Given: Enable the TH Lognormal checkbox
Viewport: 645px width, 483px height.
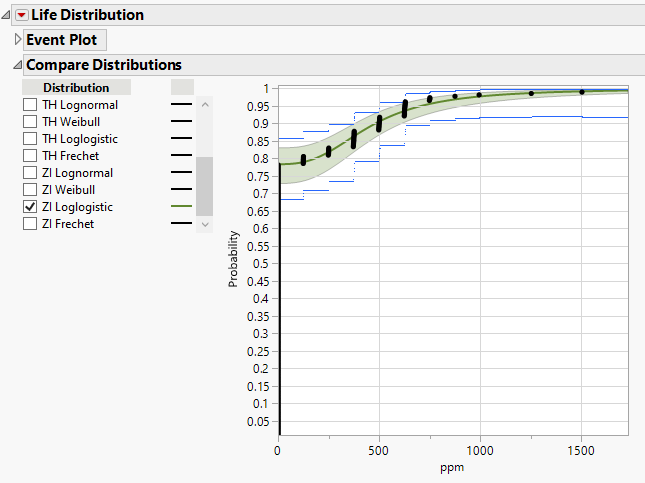Looking at the screenshot, I should tap(31, 105).
